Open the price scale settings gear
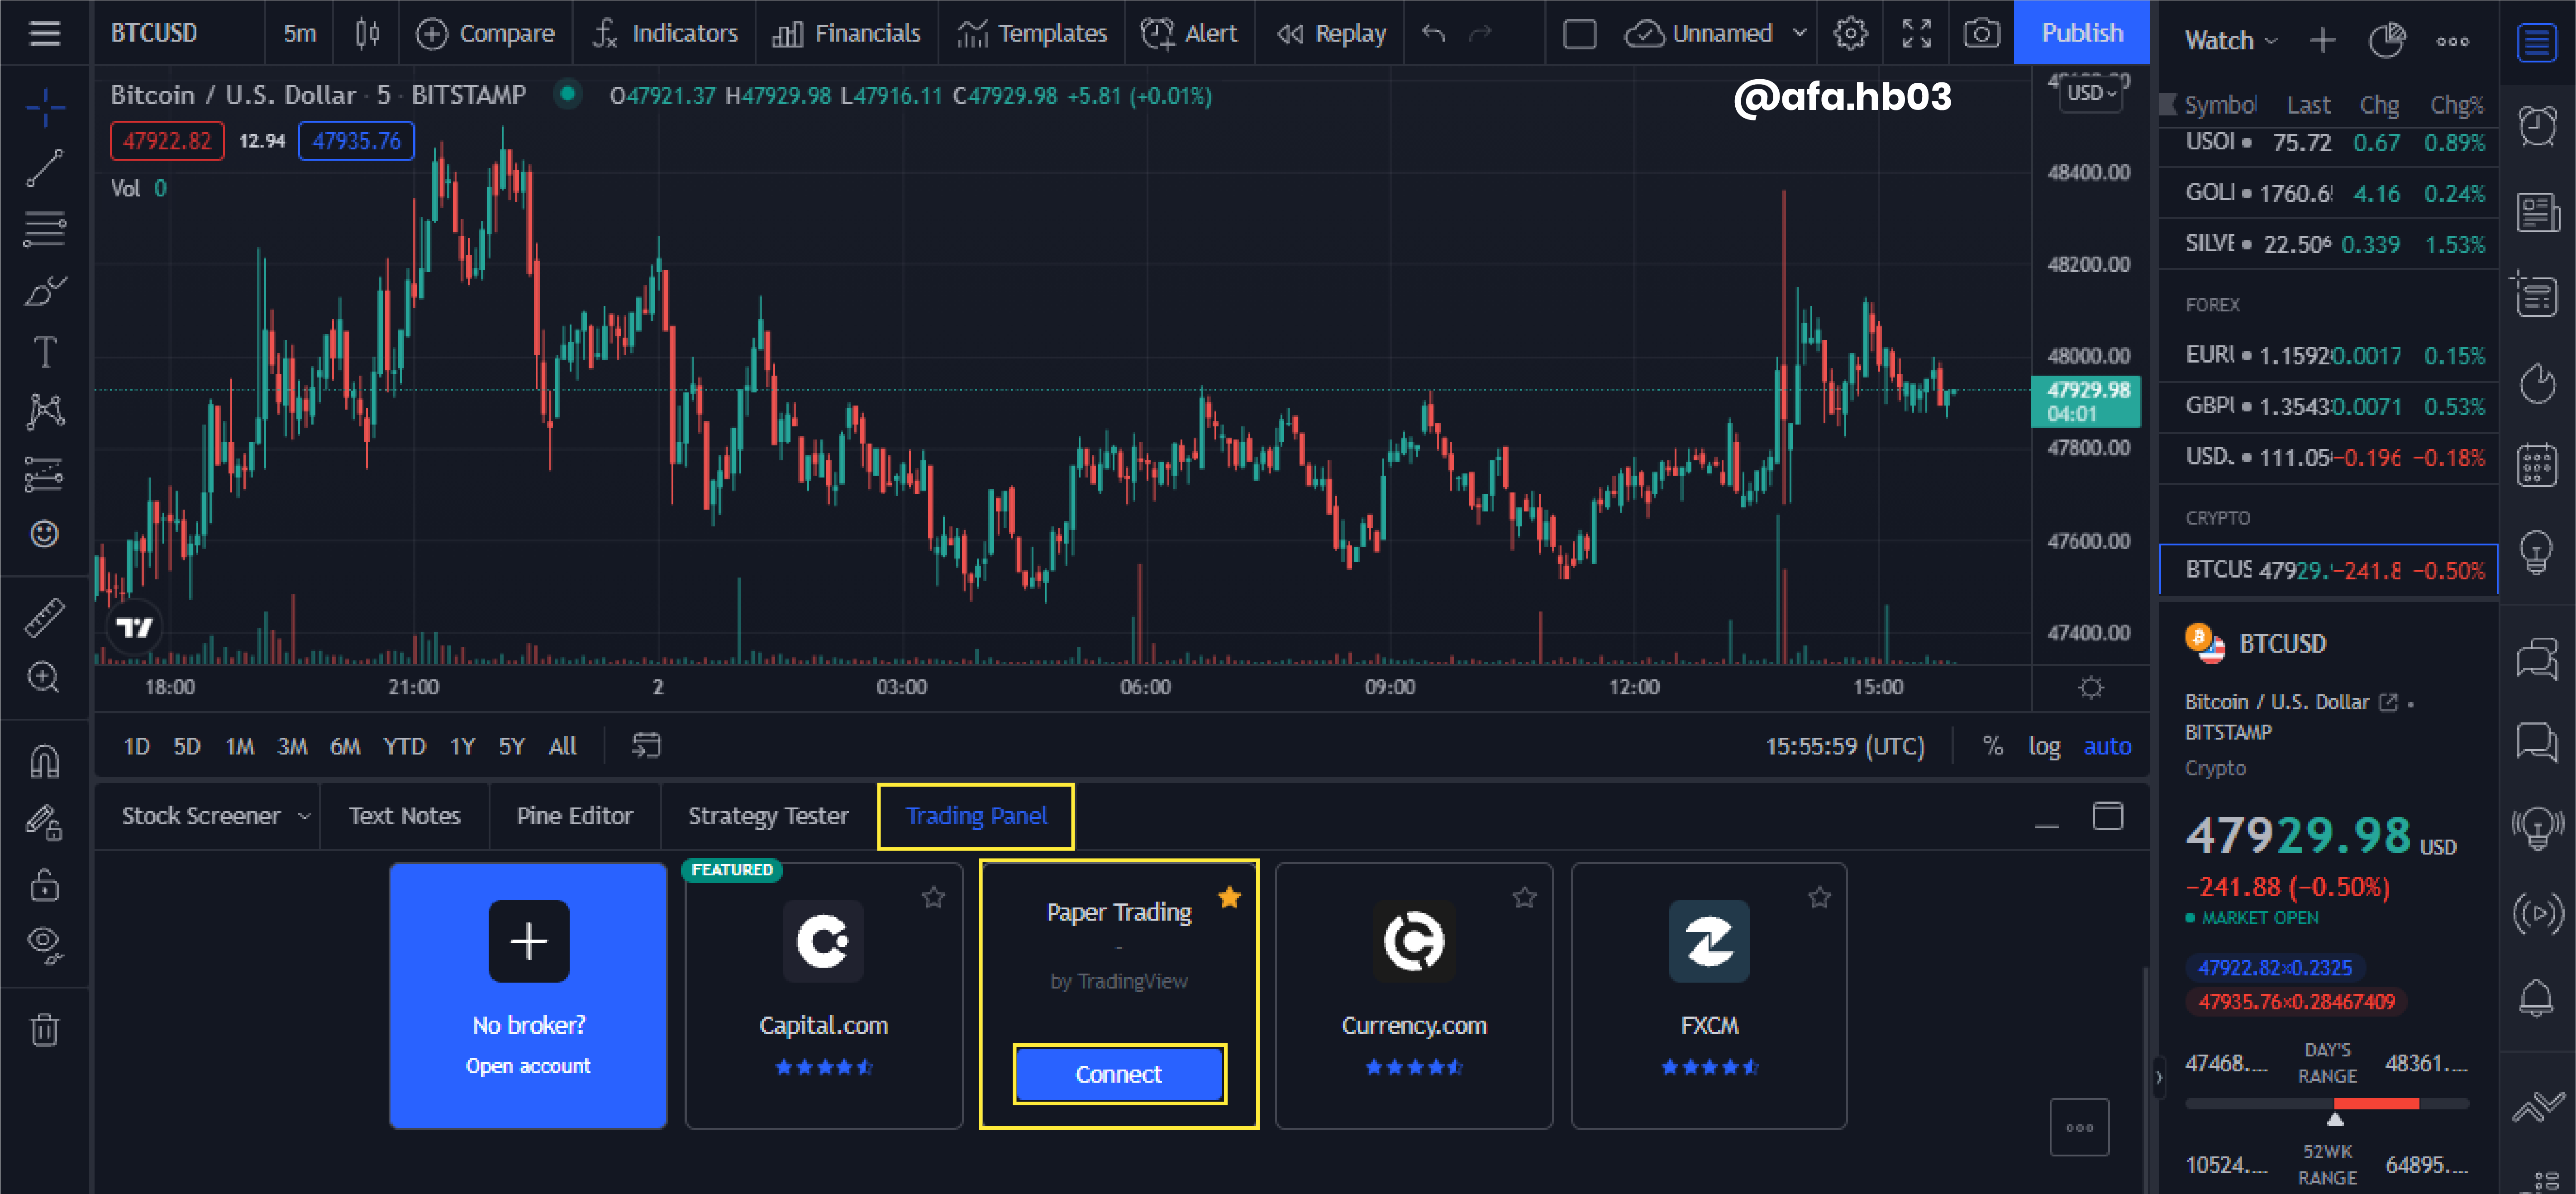 [x=2090, y=688]
